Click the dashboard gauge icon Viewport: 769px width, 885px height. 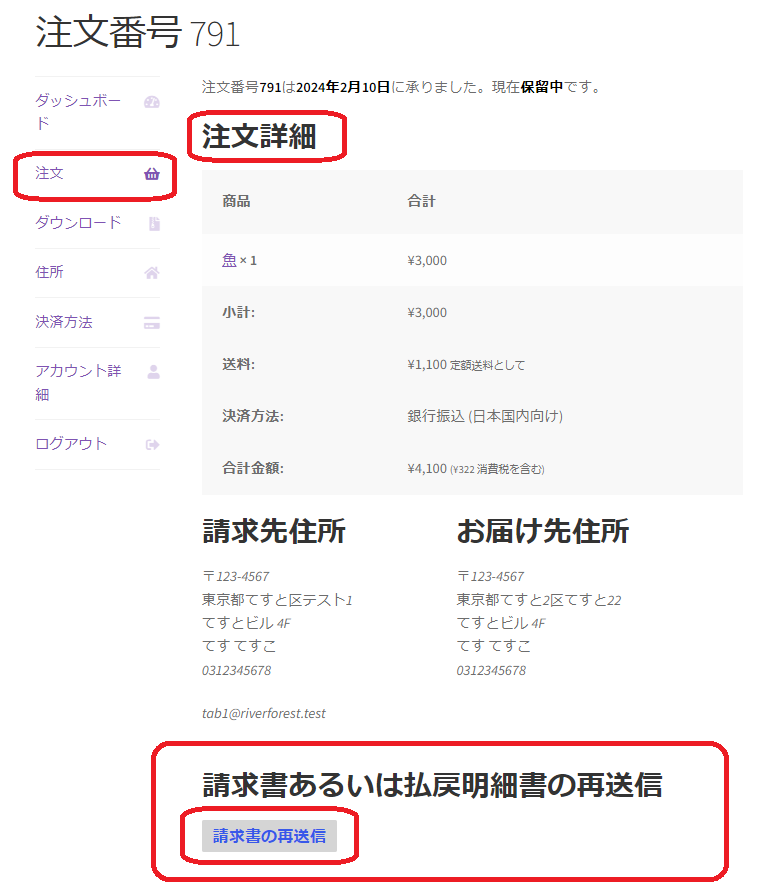tap(152, 102)
